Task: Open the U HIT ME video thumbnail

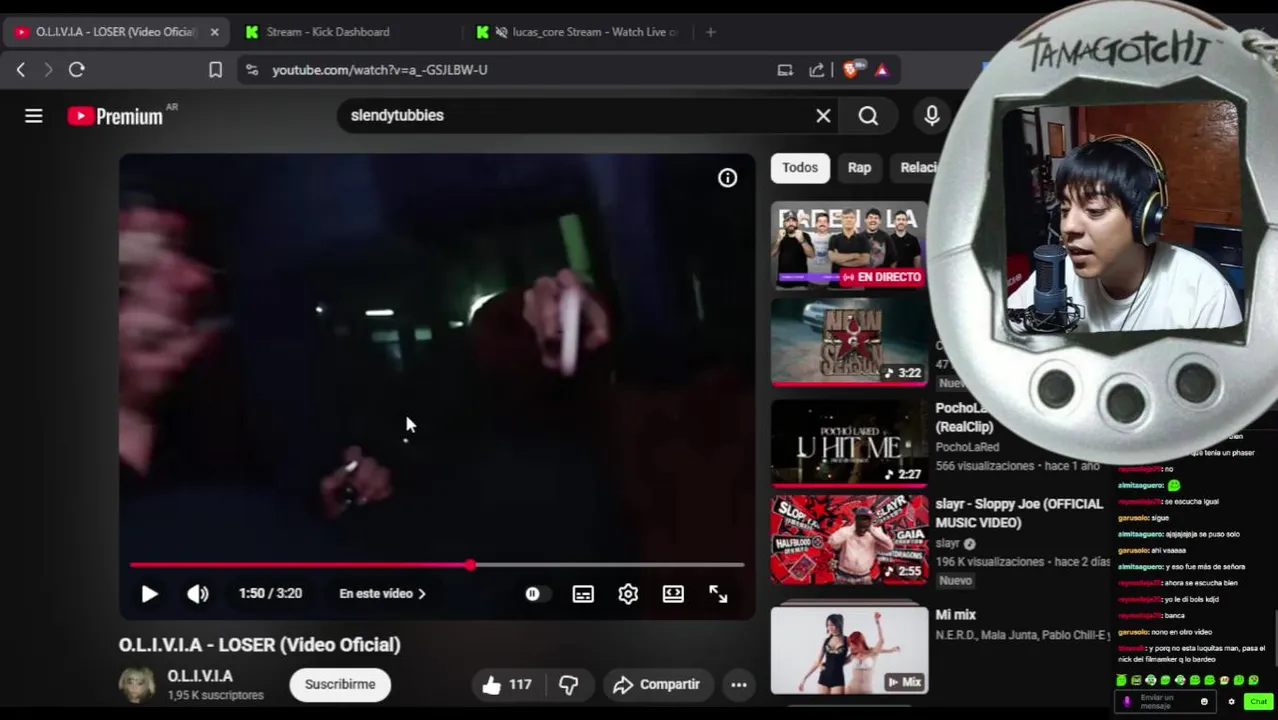Action: click(x=849, y=443)
